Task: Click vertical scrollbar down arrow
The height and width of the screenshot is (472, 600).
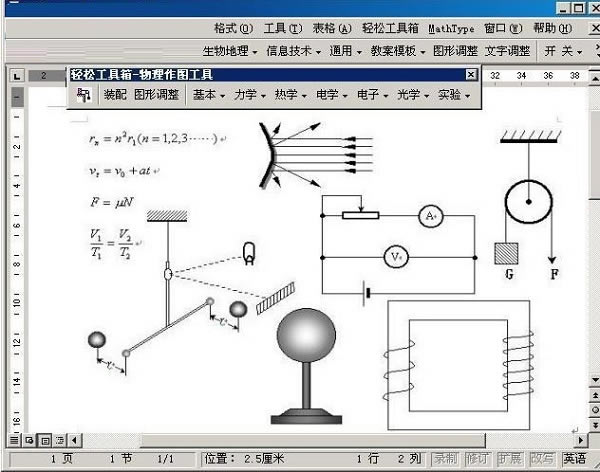Action: [x=595, y=380]
